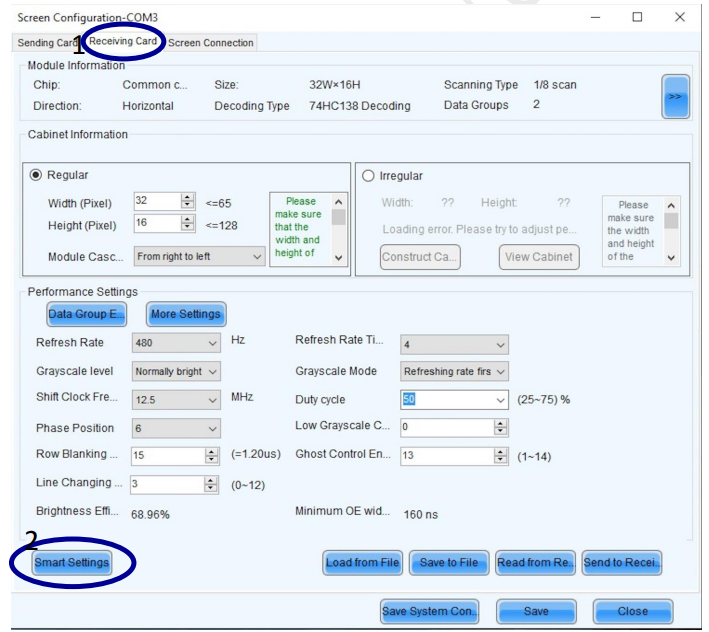Click the Low Grayscale Compensation field

447,427
